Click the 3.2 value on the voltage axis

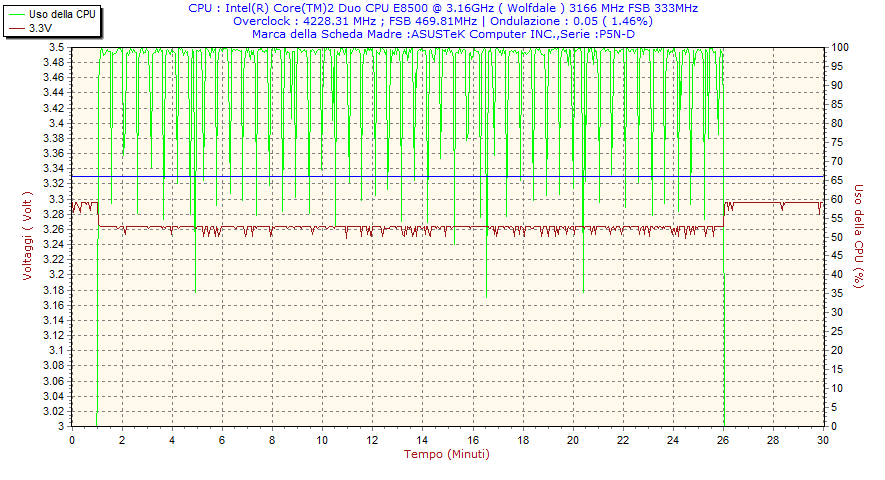pos(57,275)
